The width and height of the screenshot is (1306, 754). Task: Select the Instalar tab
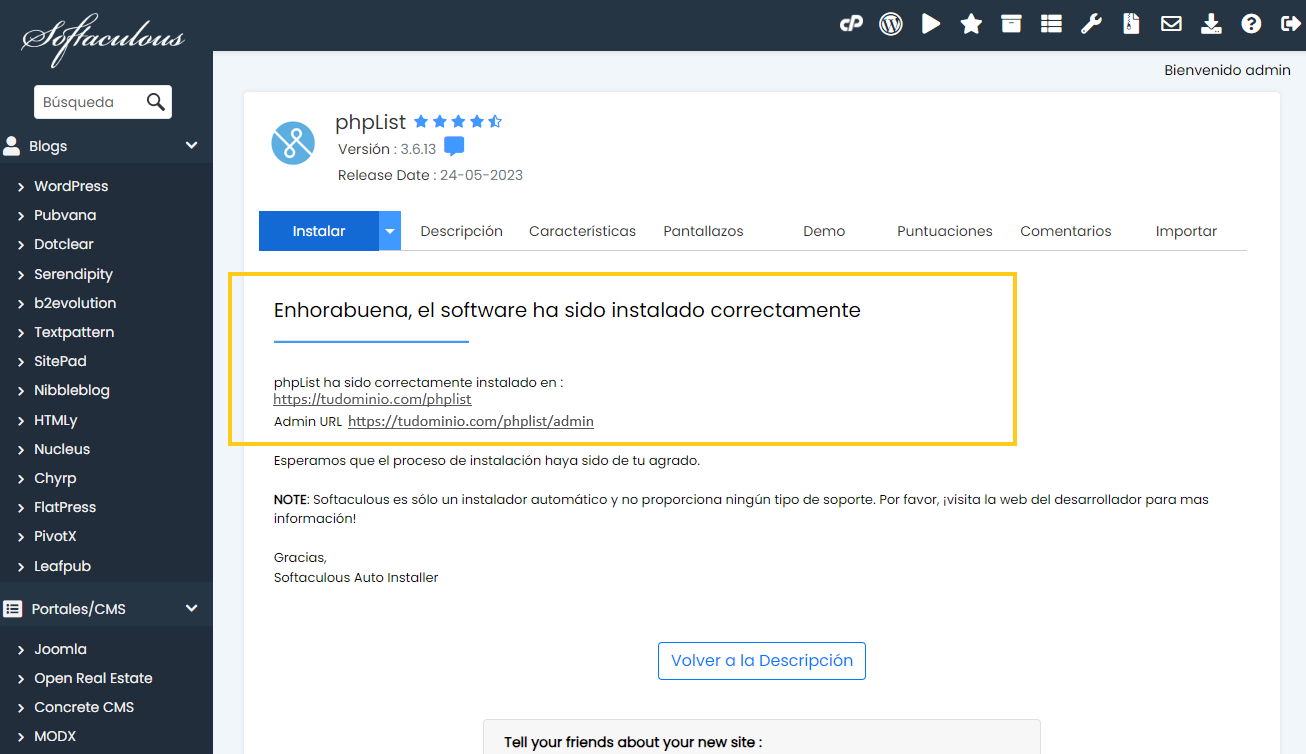319,231
